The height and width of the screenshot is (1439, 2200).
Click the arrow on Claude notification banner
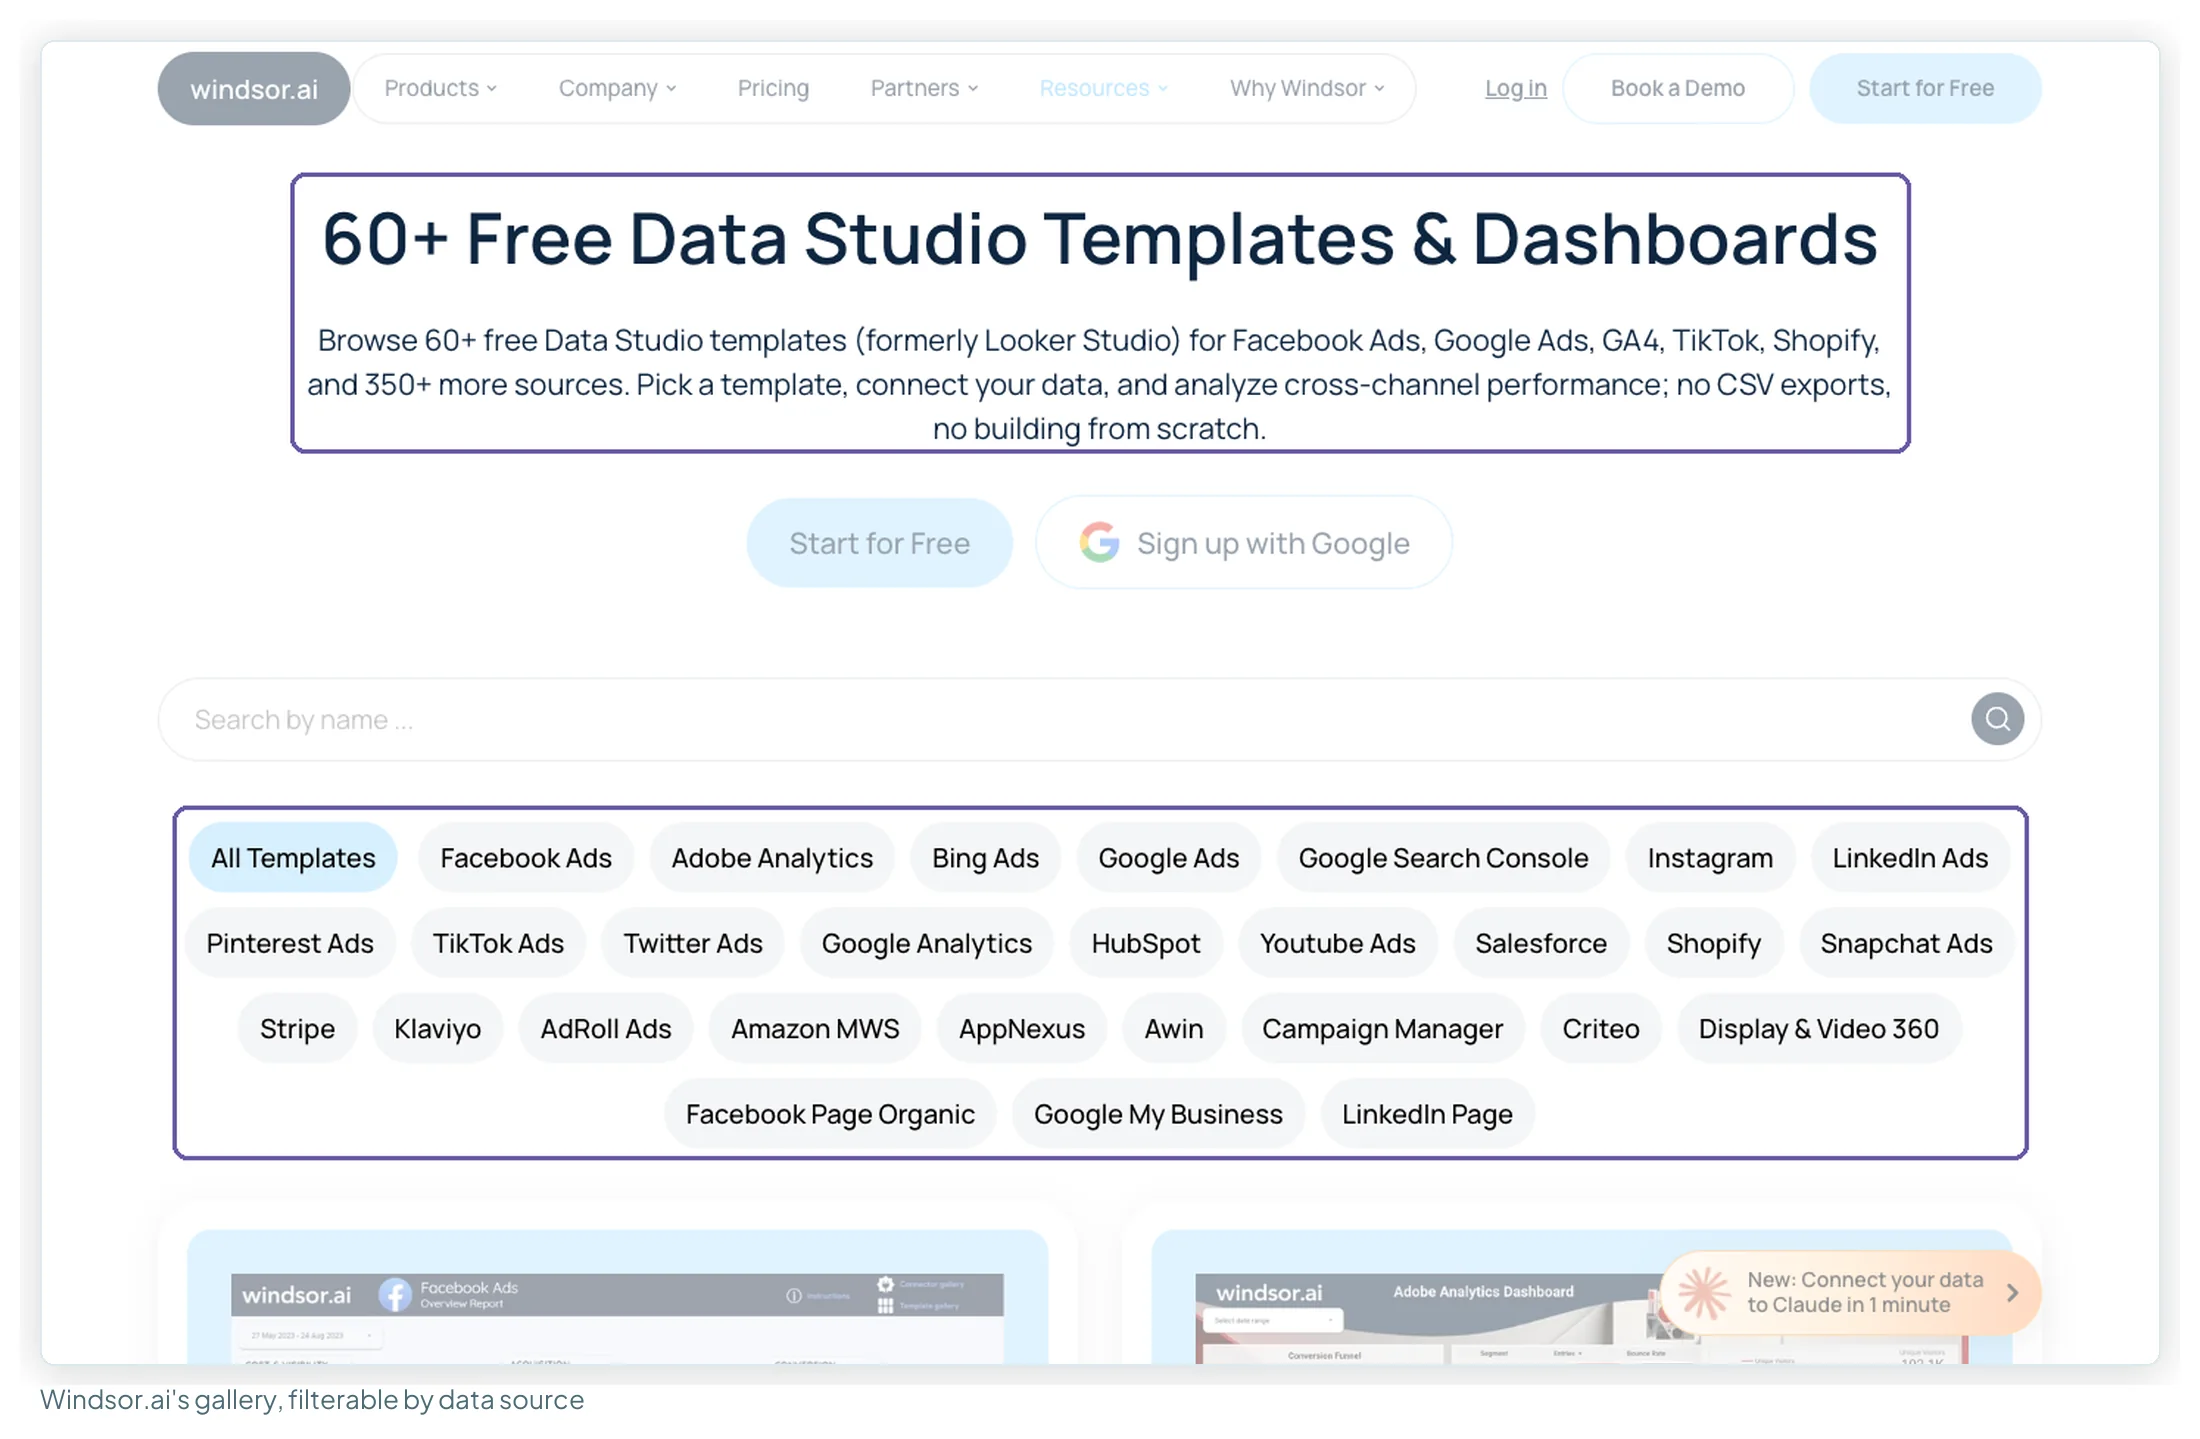(2012, 1293)
